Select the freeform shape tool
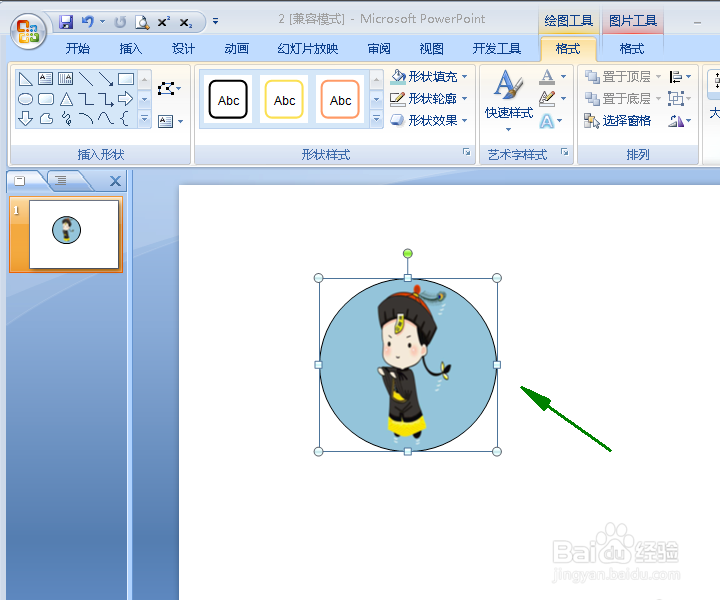 pyautogui.click(x=46, y=119)
